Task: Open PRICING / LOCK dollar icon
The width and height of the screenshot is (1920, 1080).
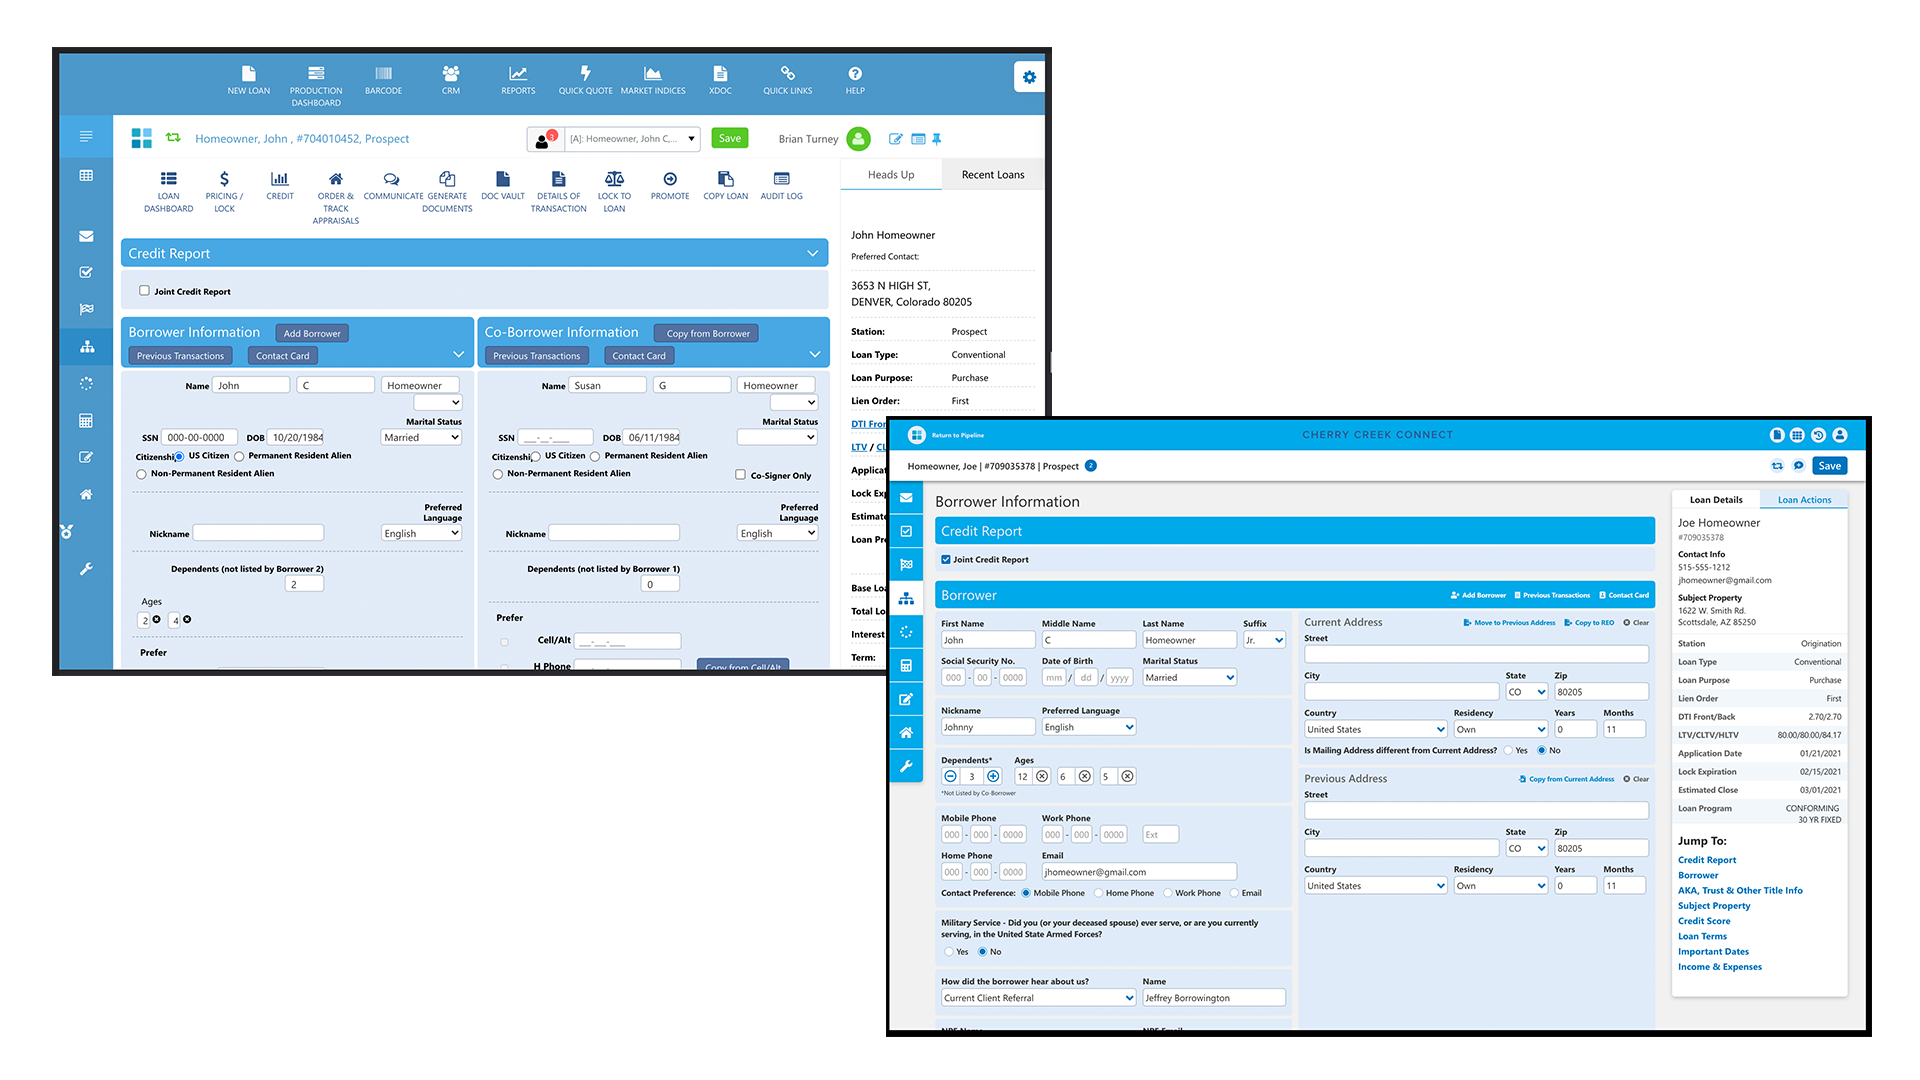Action: coord(224,191)
